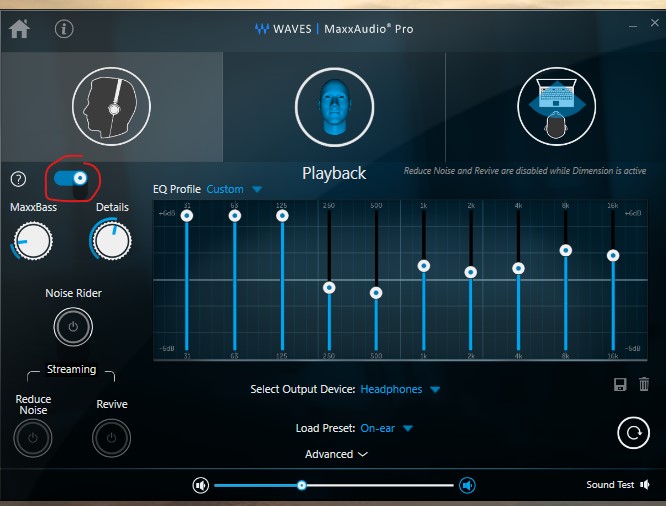Image resolution: width=666 pixels, height=506 pixels.
Task: Click the 4k EQ slider handle
Action: (x=518, y=269)
